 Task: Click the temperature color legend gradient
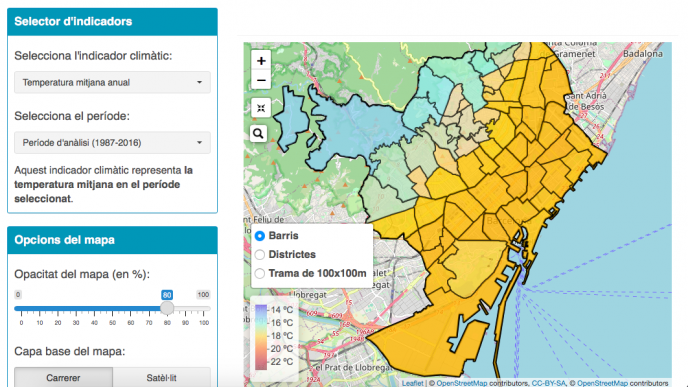(261, 337)
